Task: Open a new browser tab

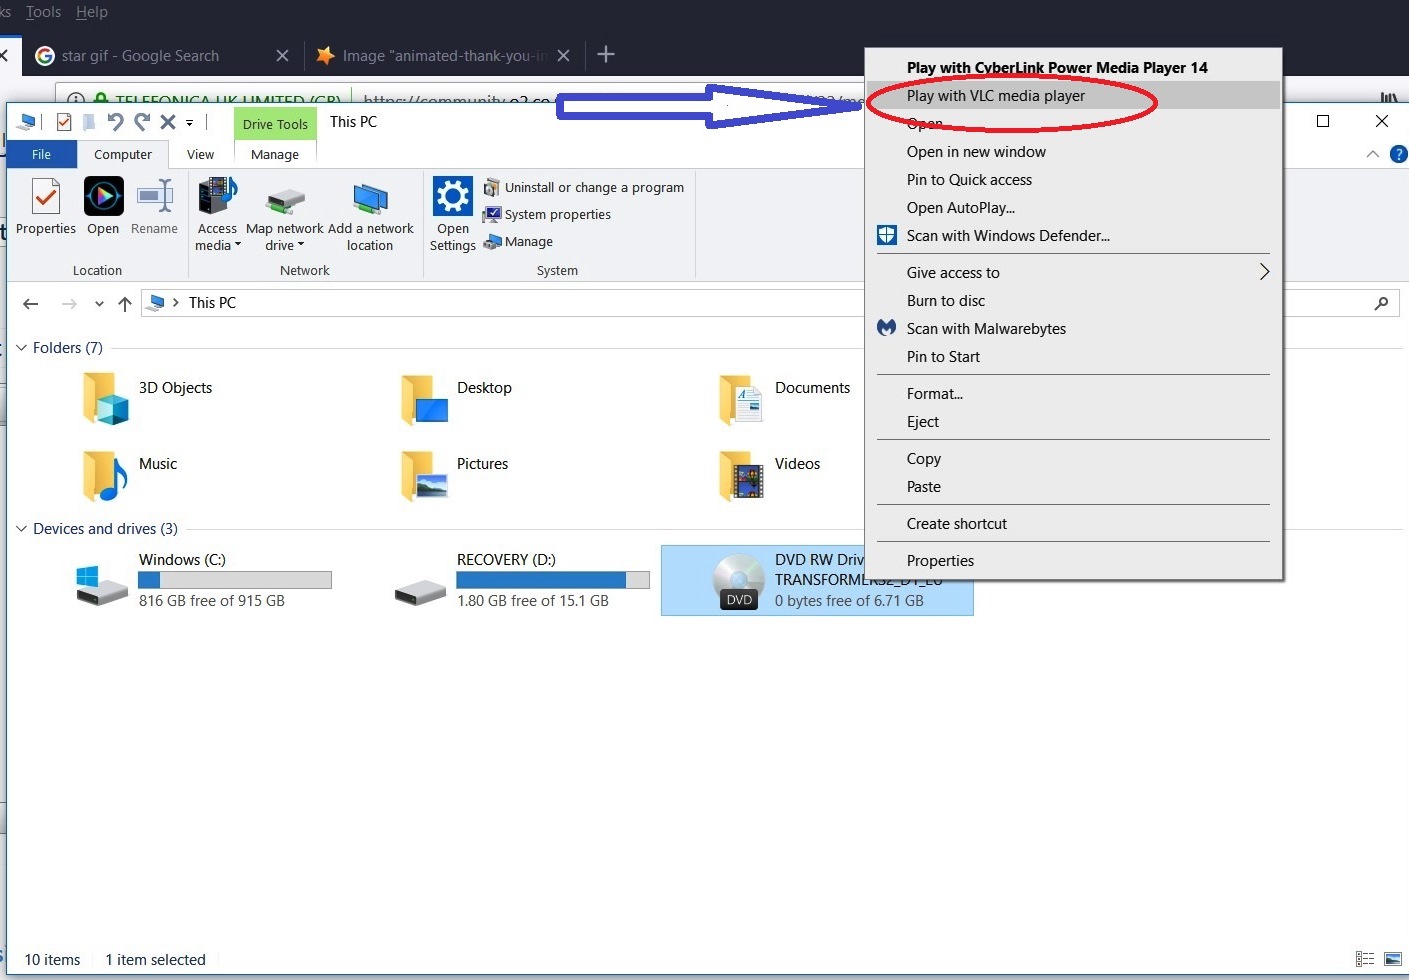Action: (606, 55)
